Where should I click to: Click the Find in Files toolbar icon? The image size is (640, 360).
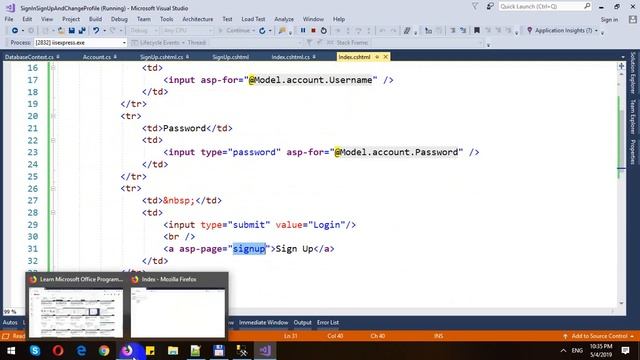pyautogui.click(x=282, y=31)
